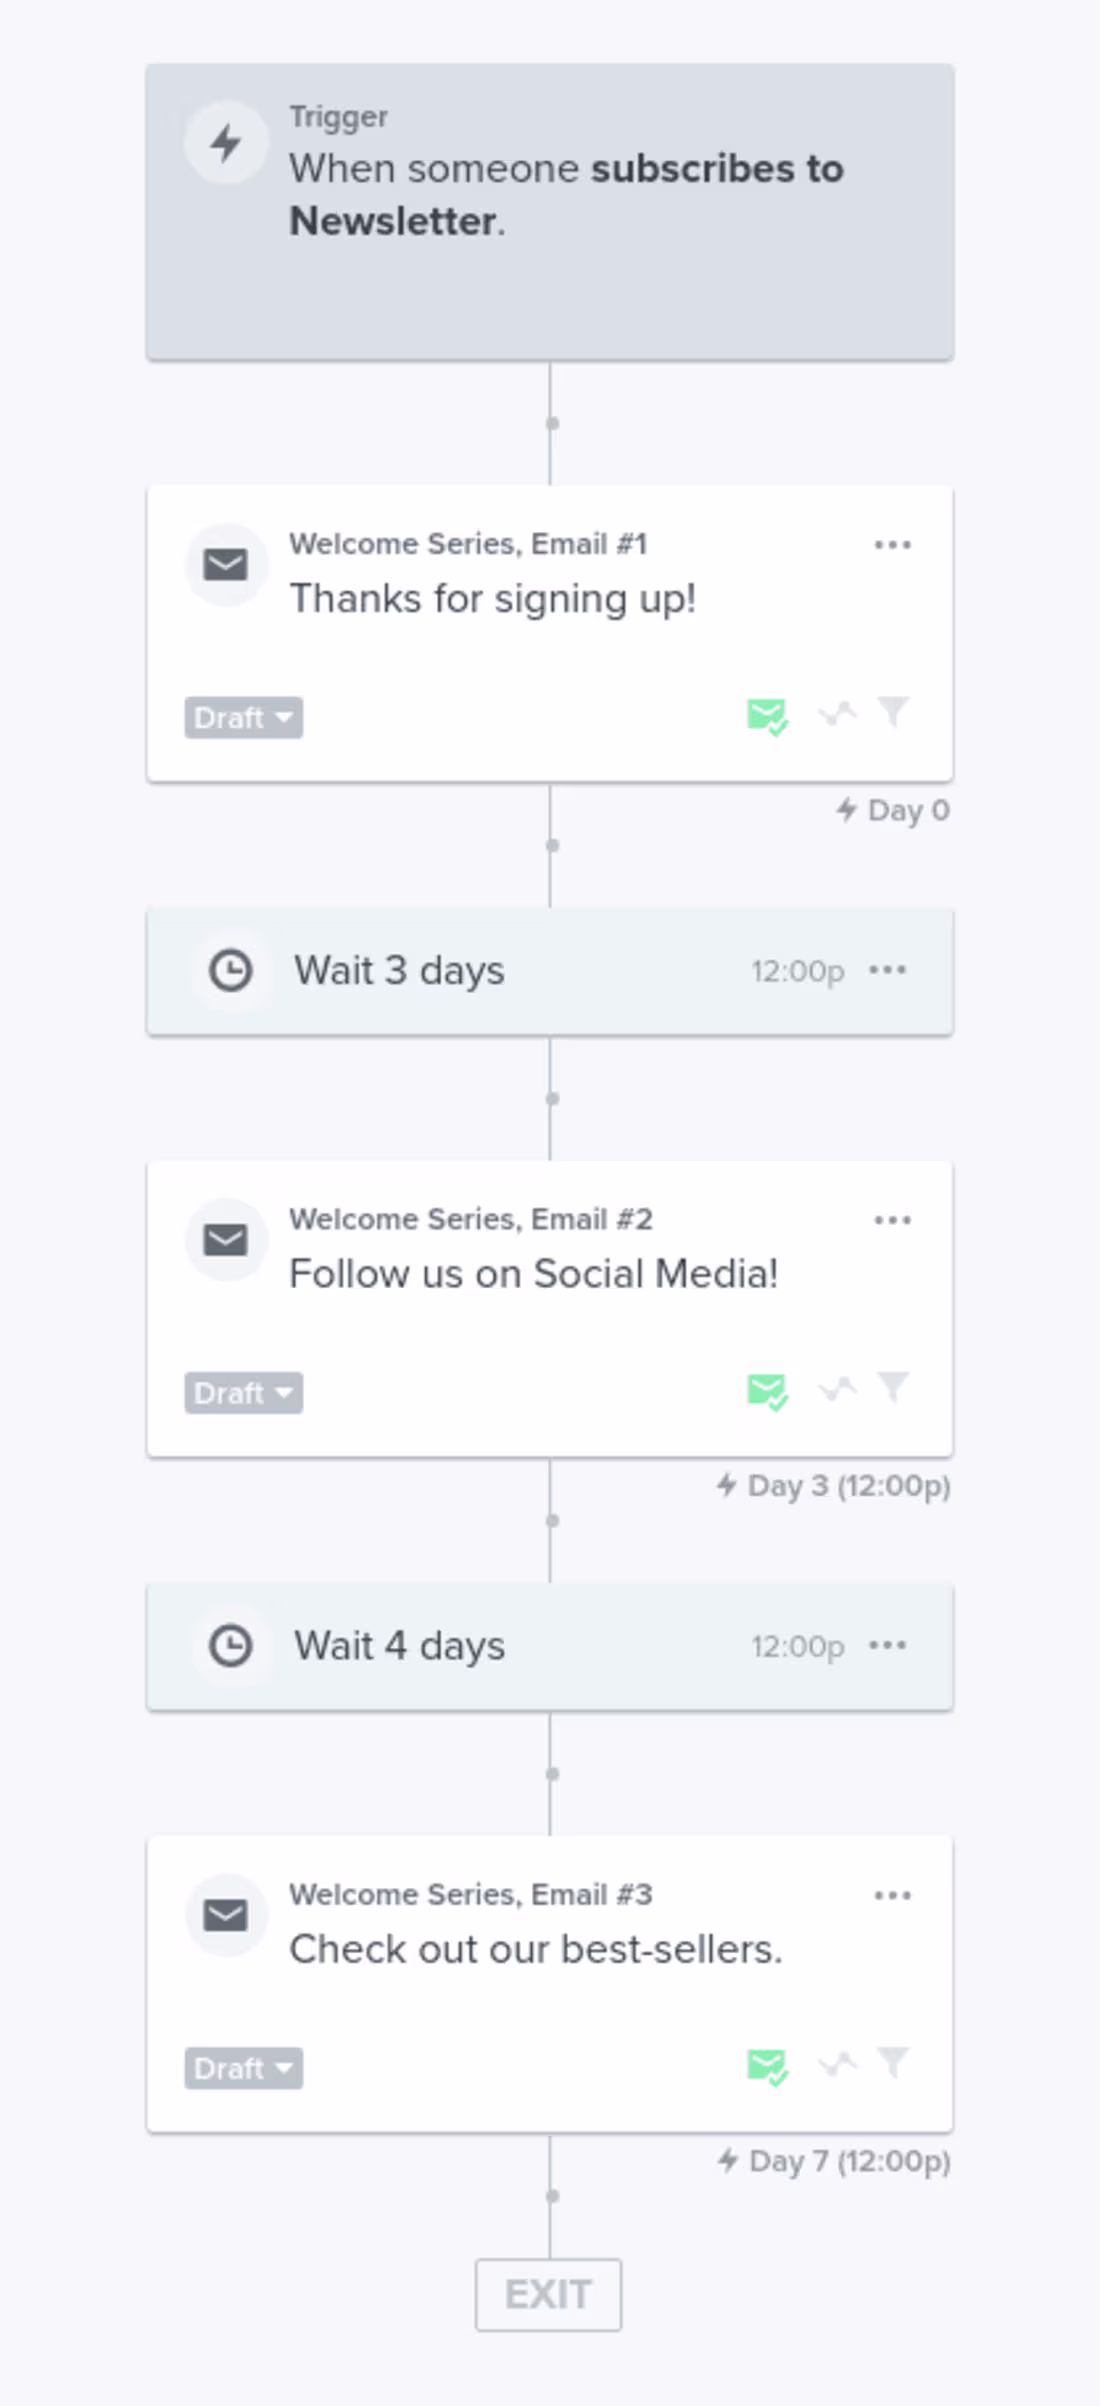Open the Draft status dropdown on Email #3
Viewport: 1100px width, 2406px height.
pyautogui.click(x=243, y=2068)
